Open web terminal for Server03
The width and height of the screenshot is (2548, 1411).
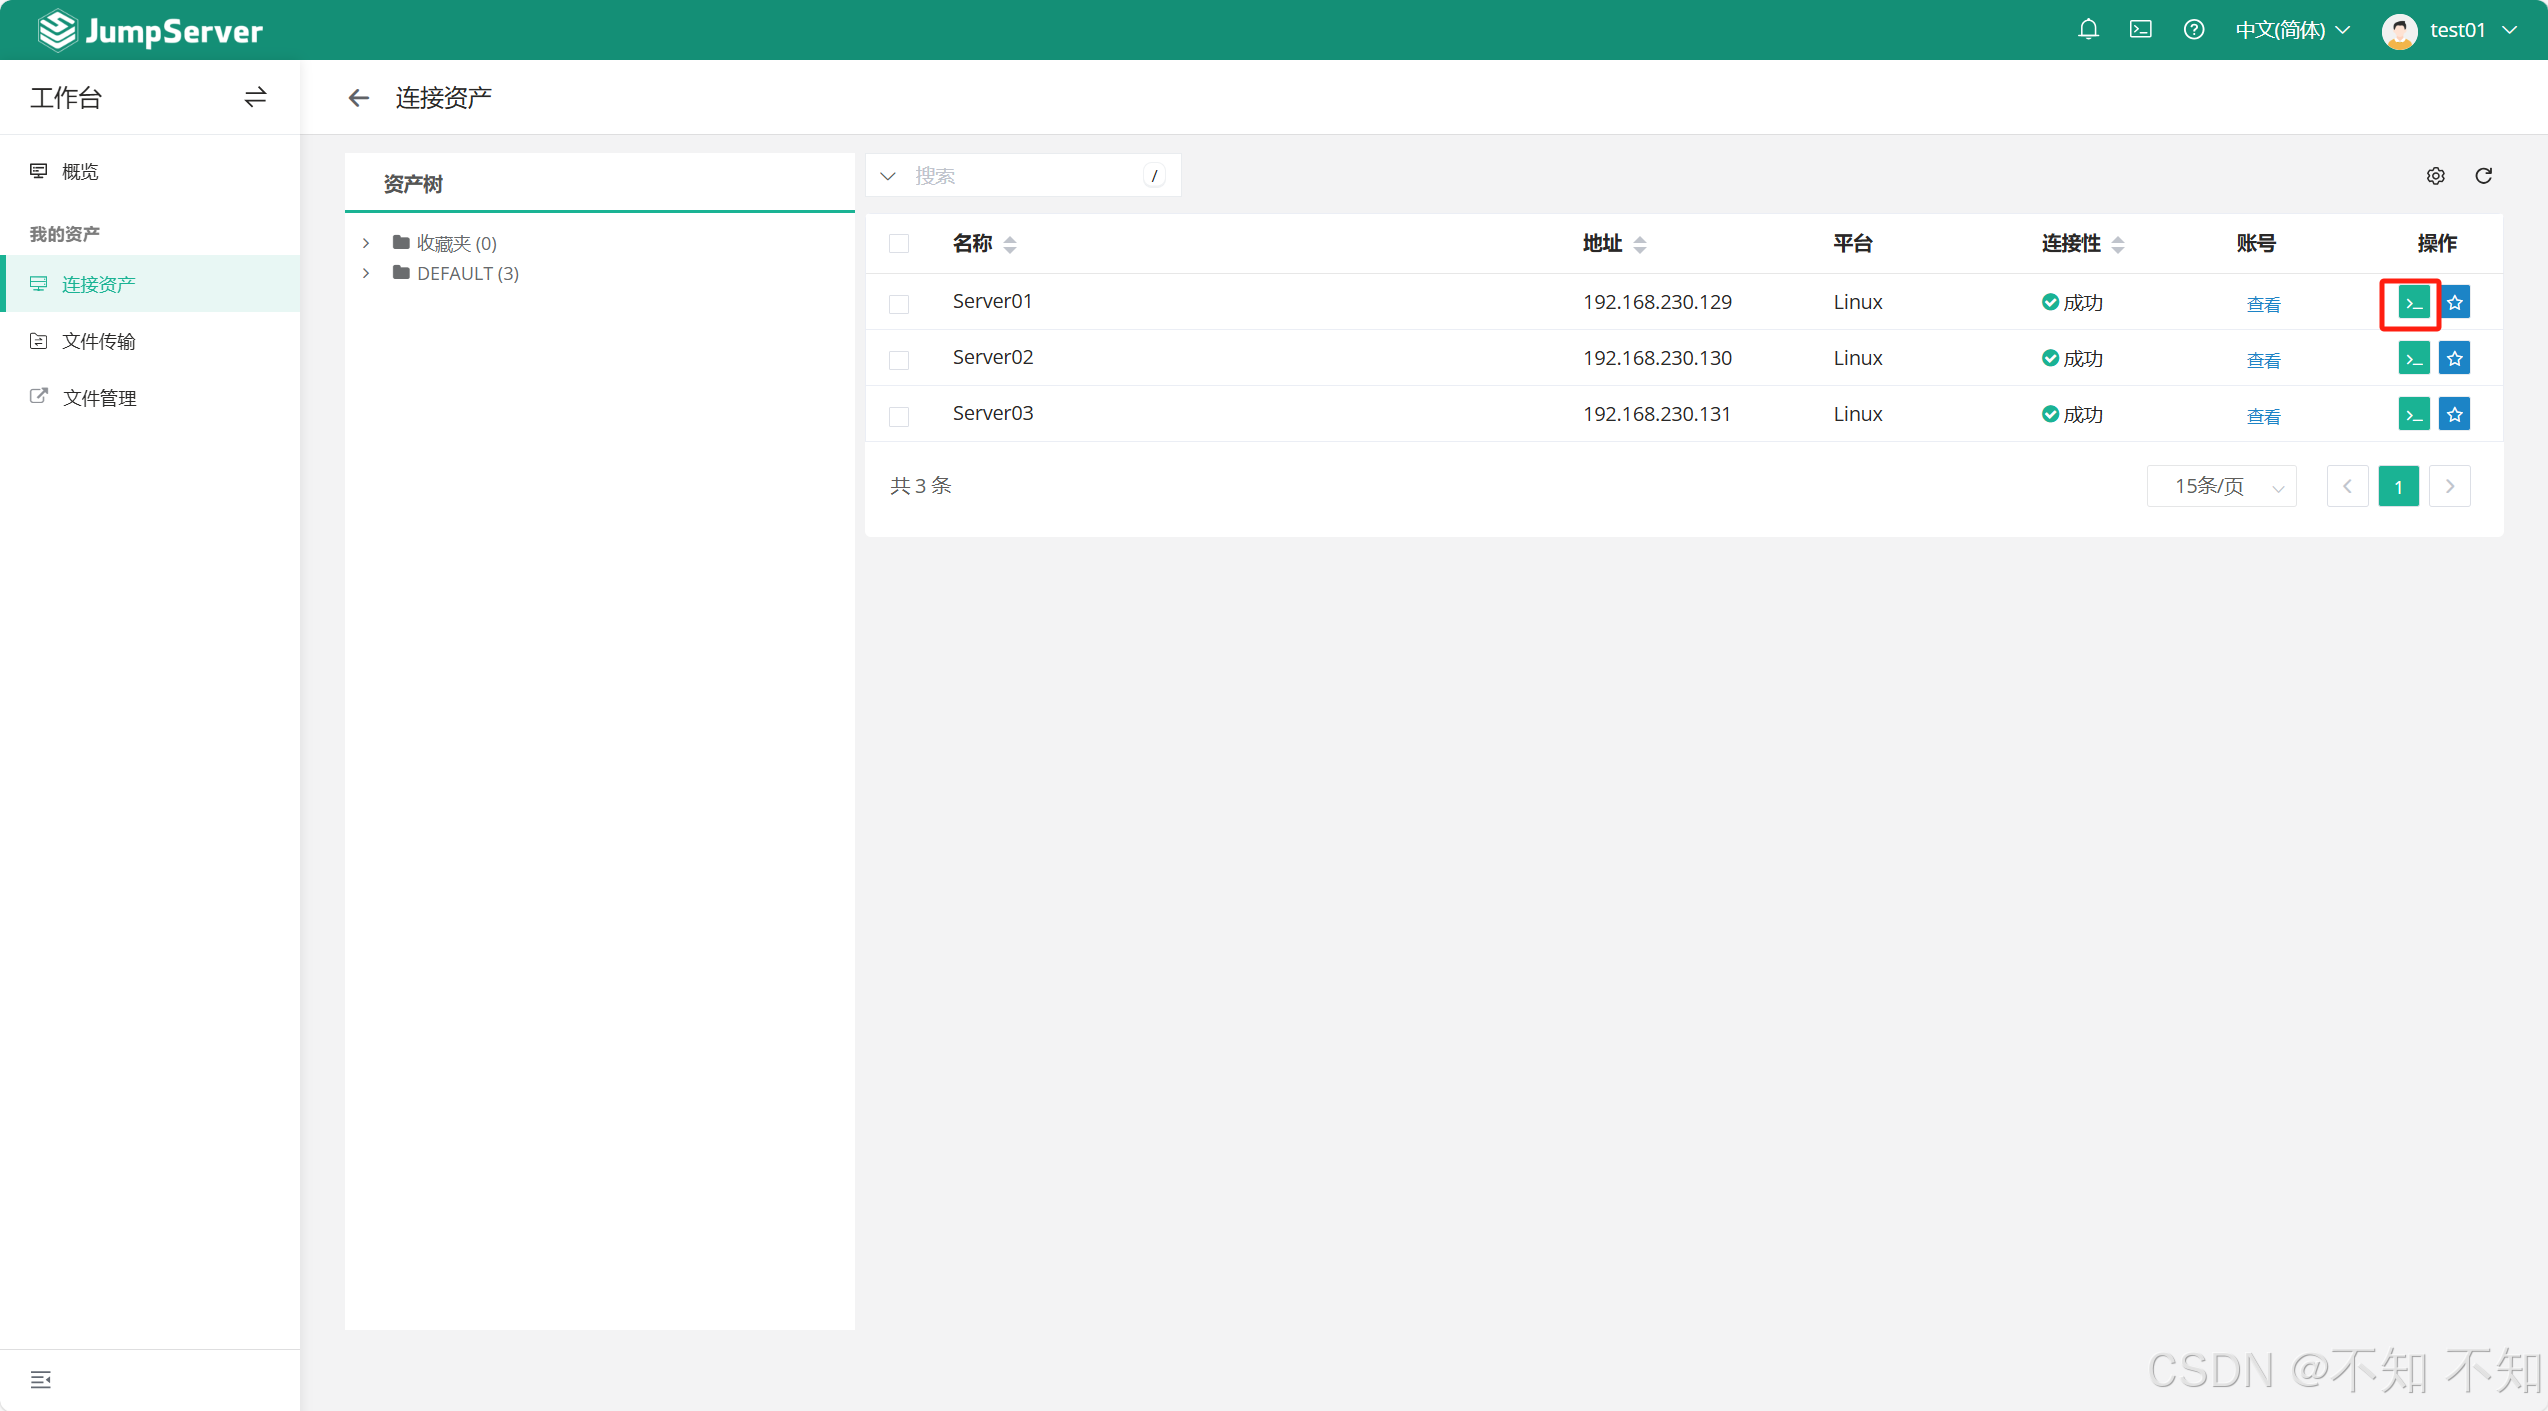click(2413, 414)
